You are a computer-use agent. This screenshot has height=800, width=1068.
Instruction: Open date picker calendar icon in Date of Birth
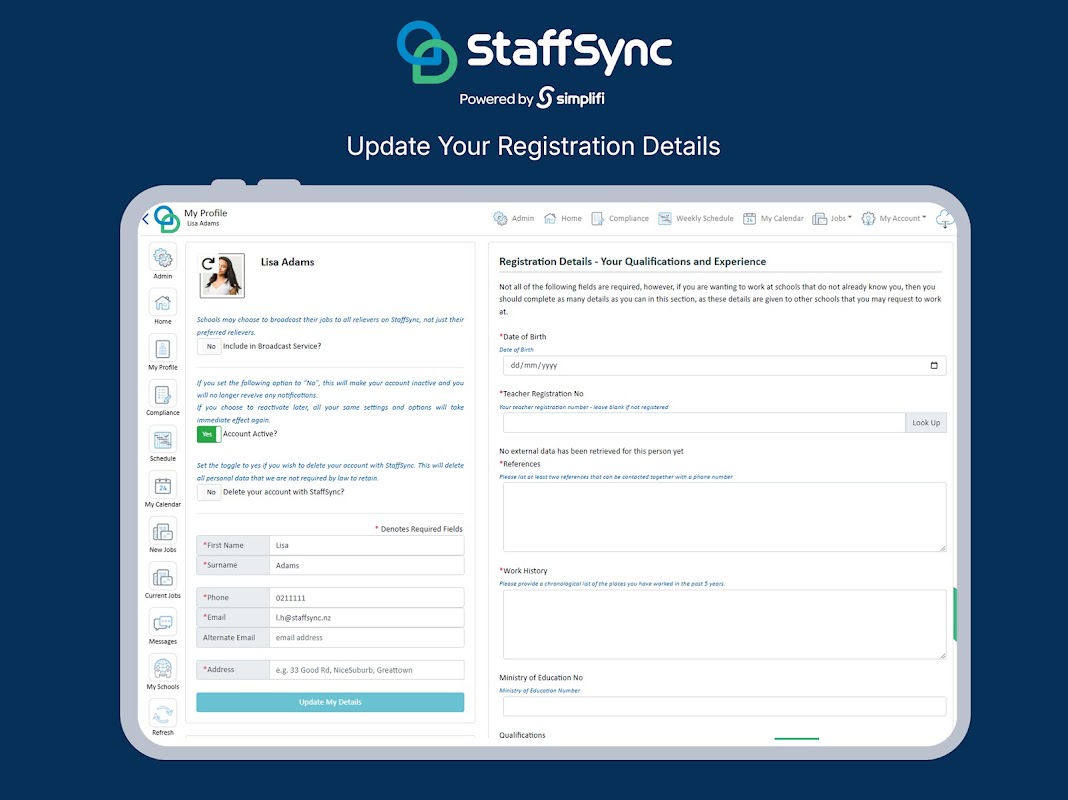coord(934,366)
